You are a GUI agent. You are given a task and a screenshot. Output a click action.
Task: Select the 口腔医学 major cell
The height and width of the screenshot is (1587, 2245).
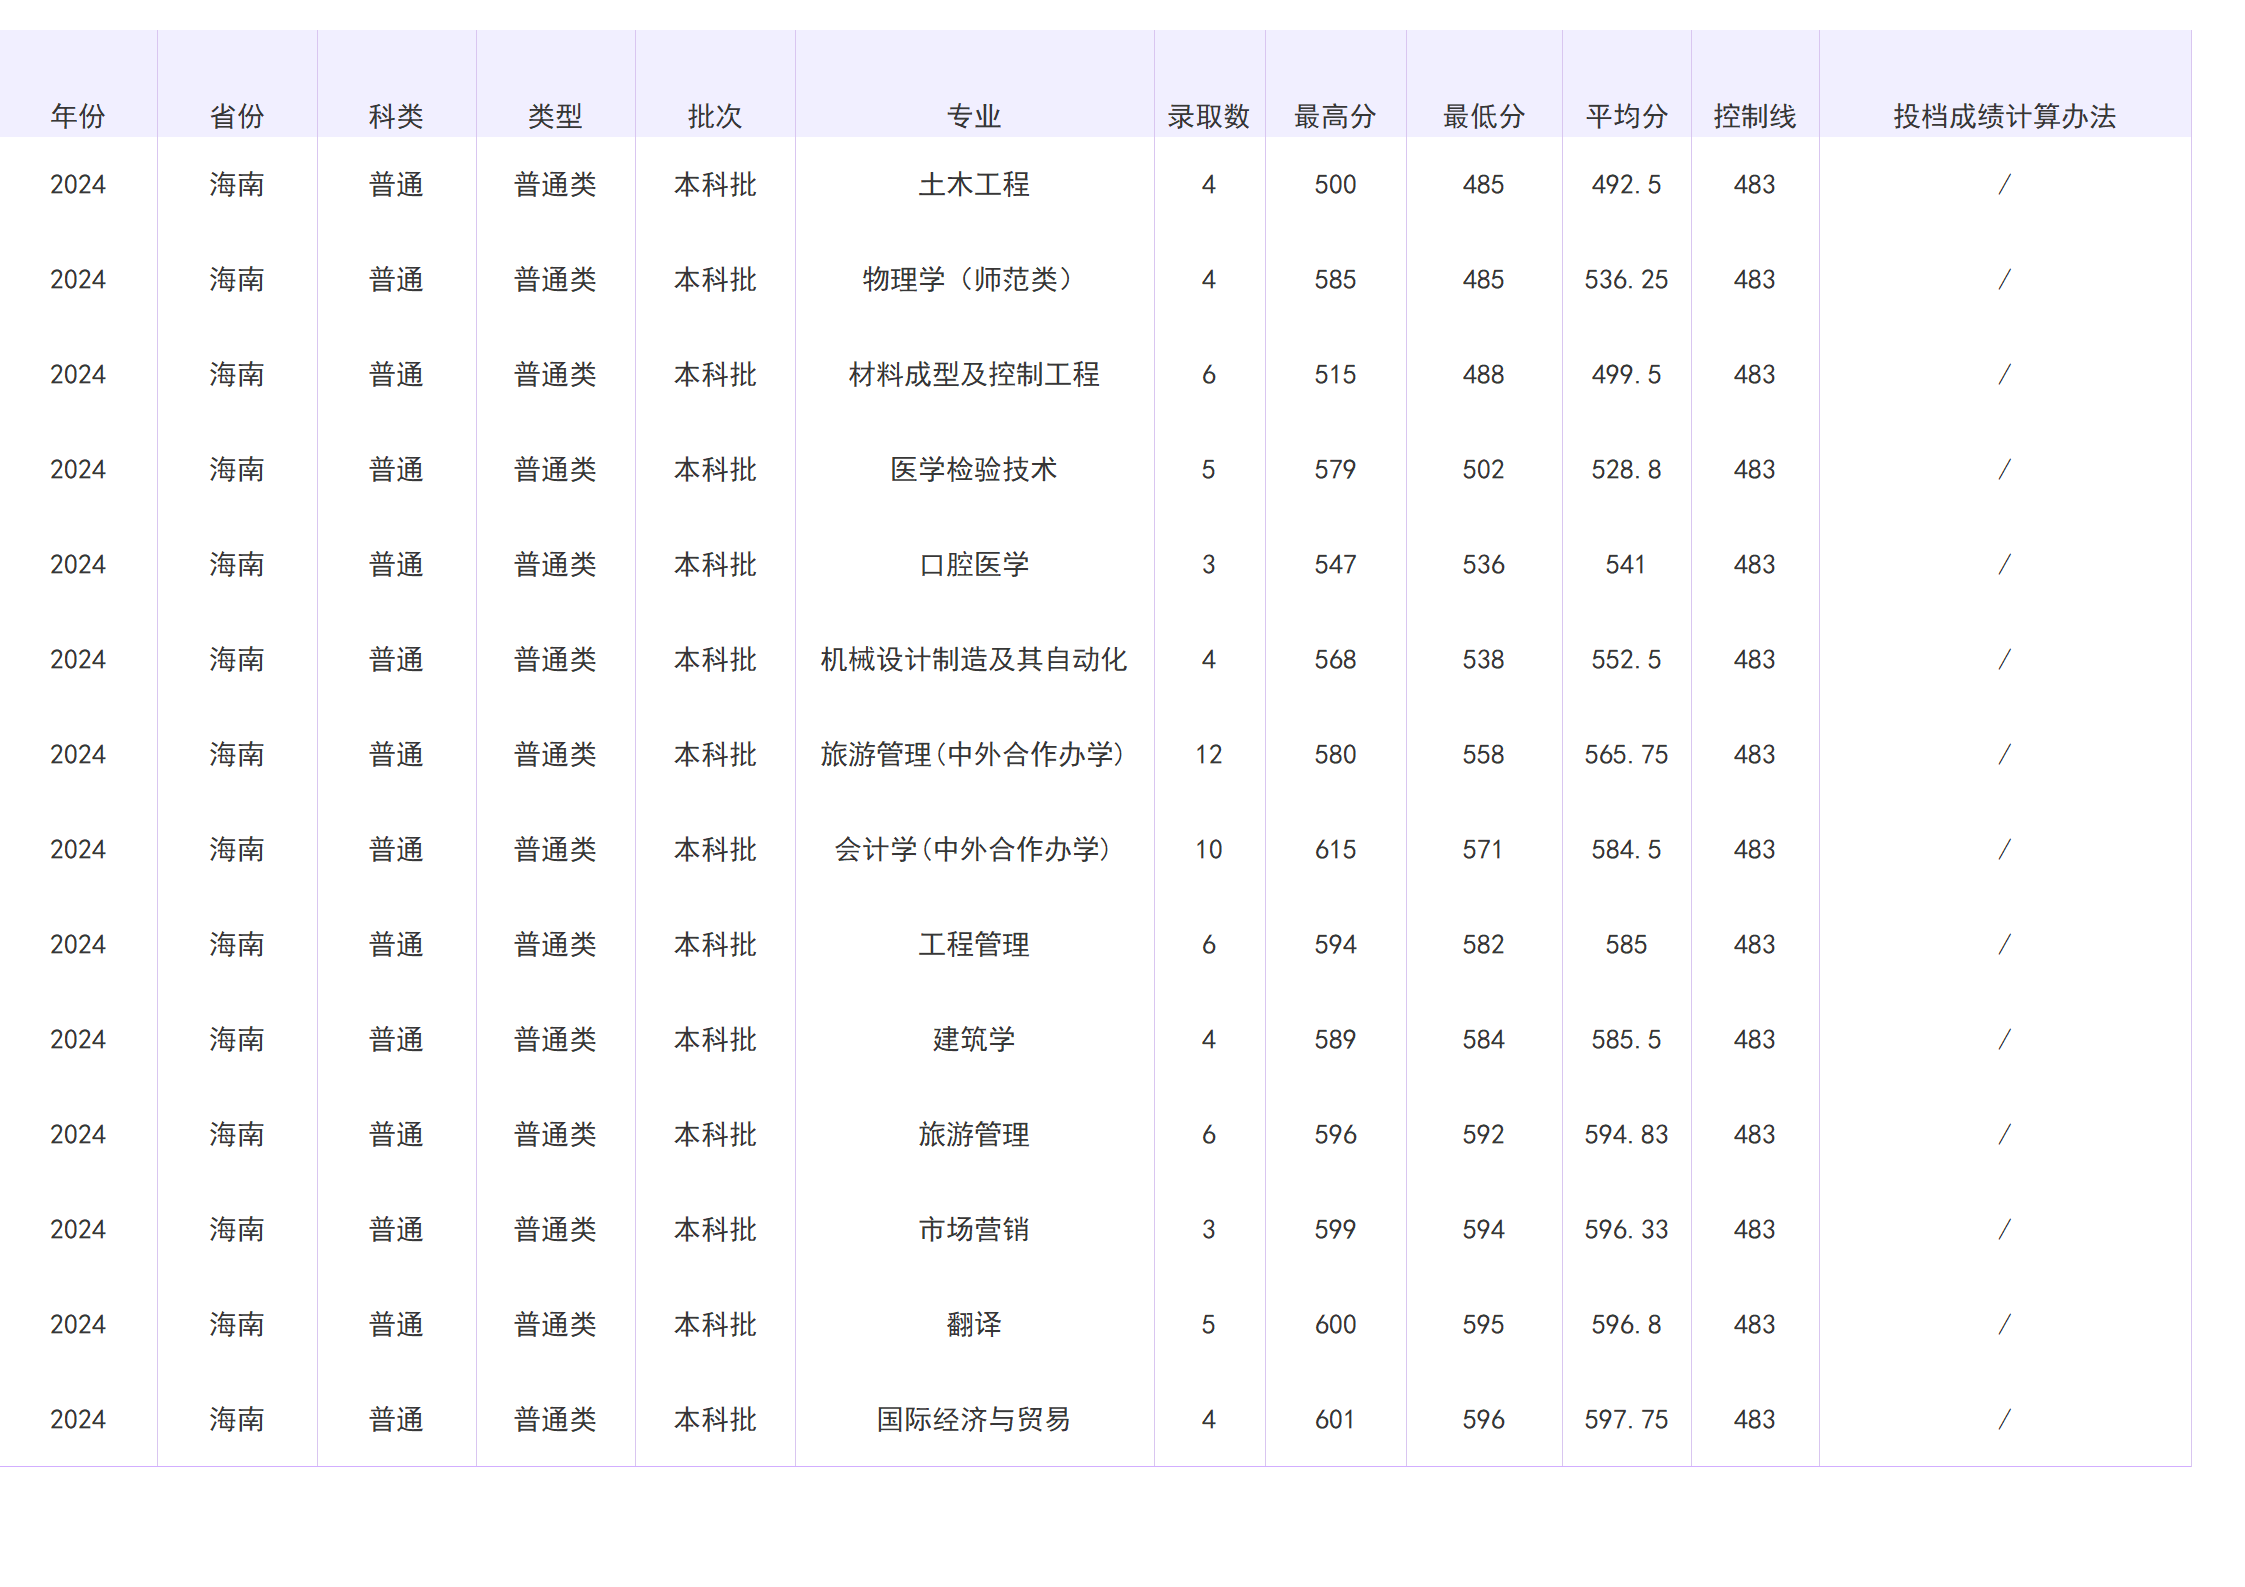click(973, 563)
